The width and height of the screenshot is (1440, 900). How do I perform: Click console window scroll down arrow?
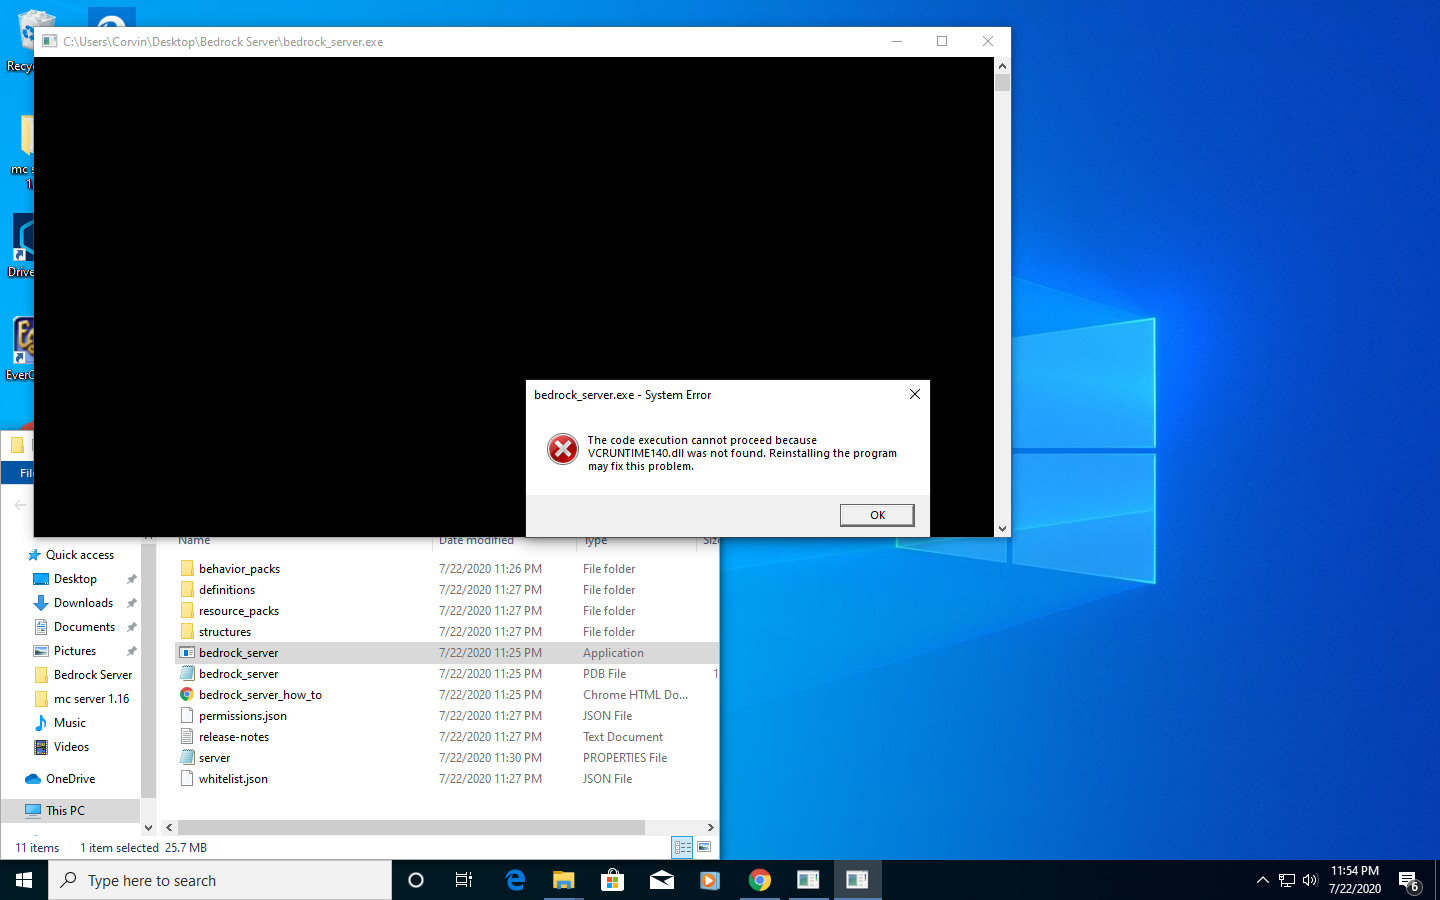(x=1002, y=529)
